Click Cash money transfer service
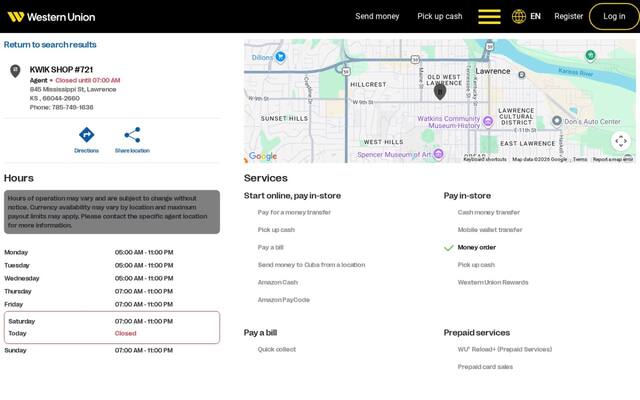This screenshot has width=640, height=400. tap(489, 212)
